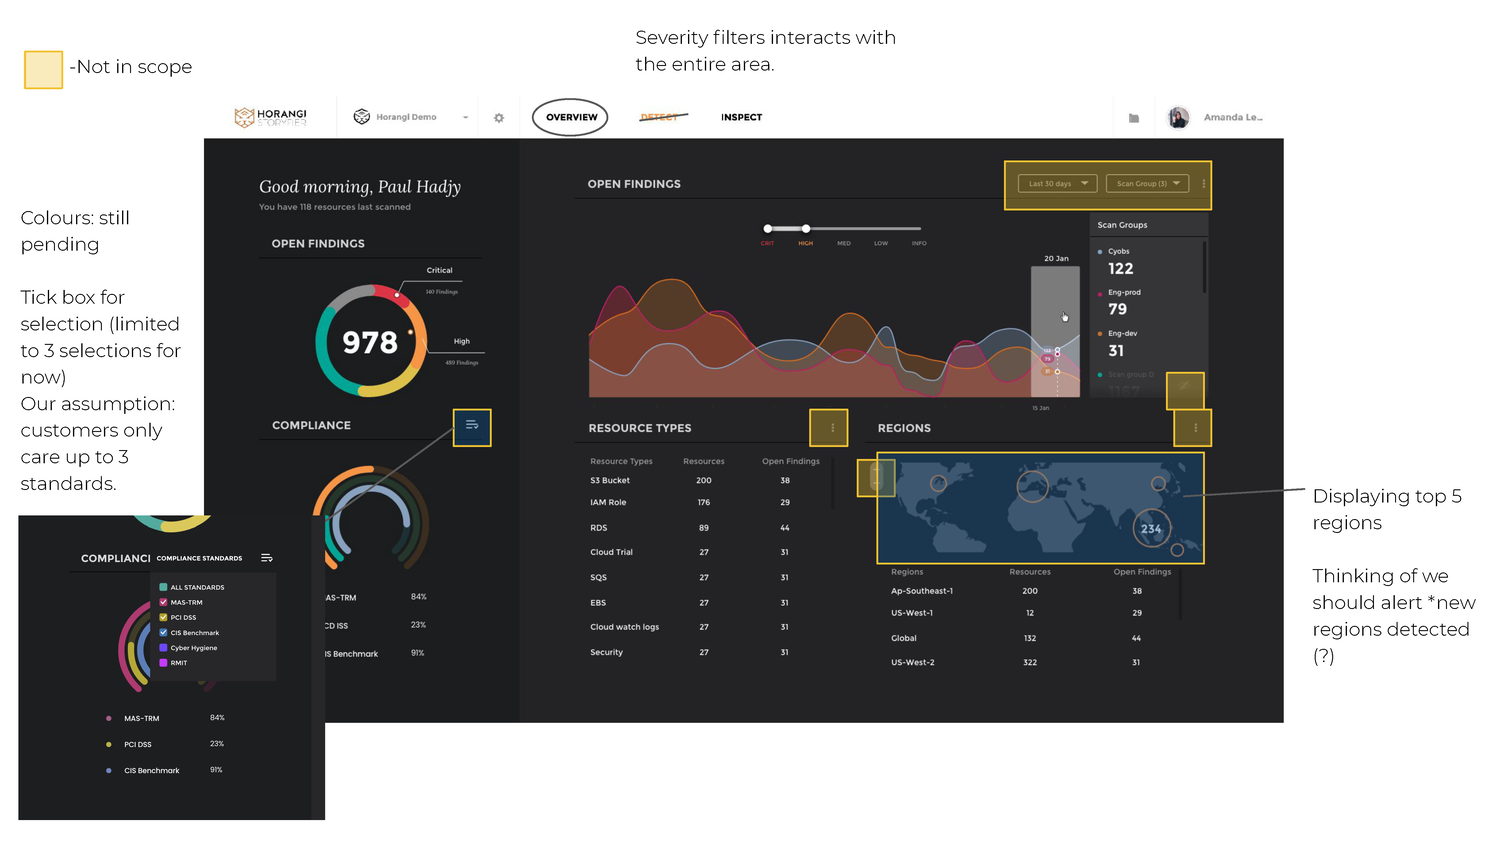Screen dimensions: 1500x844
Task: Uncheck the MAS-TRM compliance standard
Action: (x=164, y=602)
